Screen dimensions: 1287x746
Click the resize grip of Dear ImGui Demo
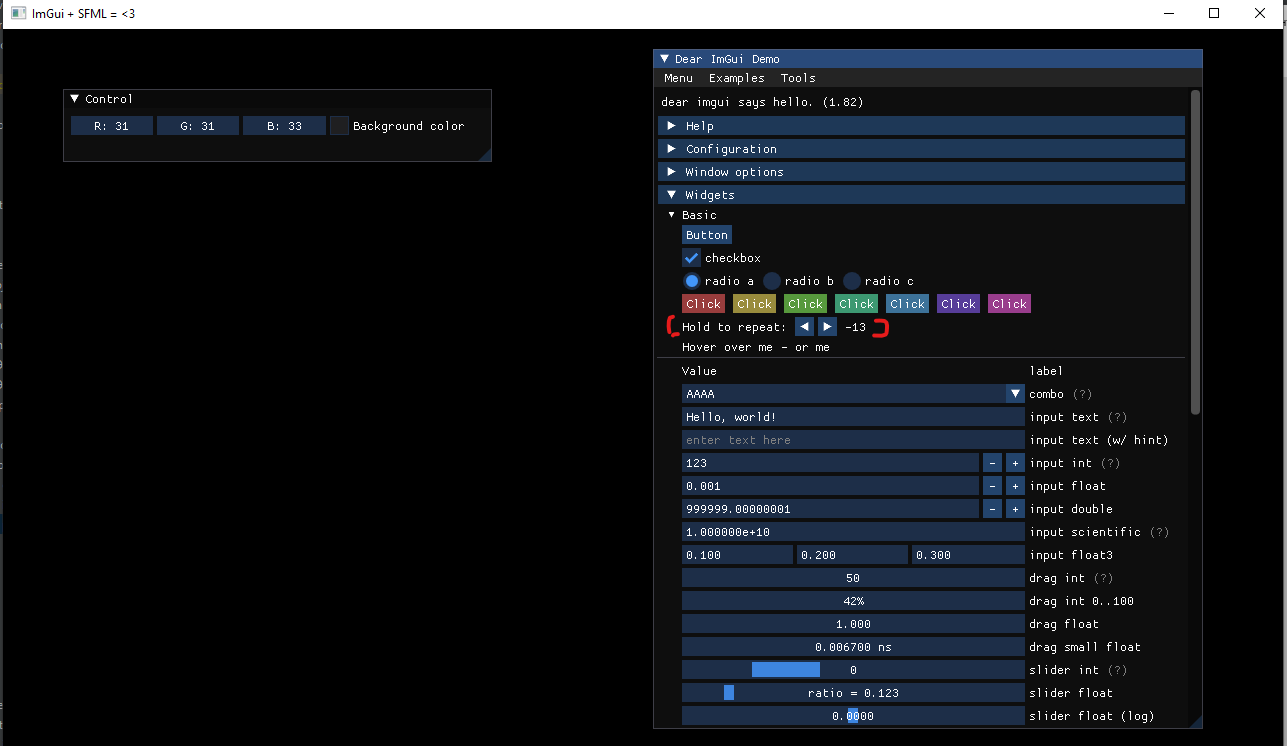pos(1196,722)
